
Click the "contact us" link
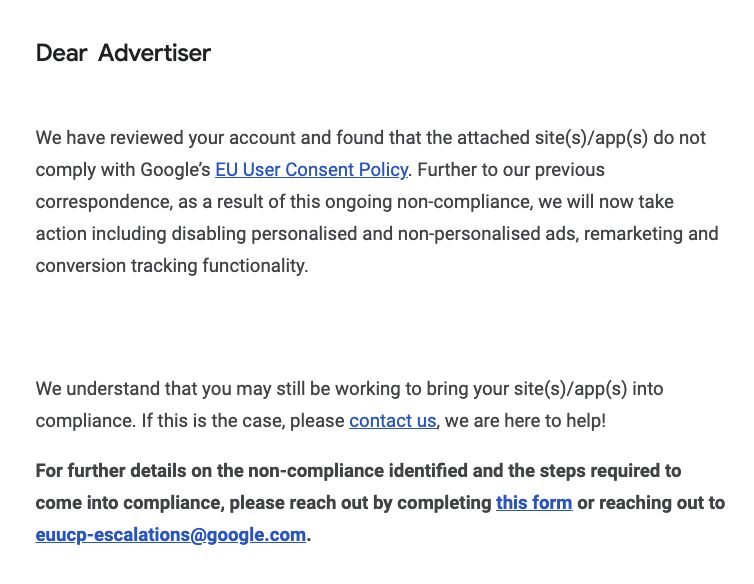[392, 421]
